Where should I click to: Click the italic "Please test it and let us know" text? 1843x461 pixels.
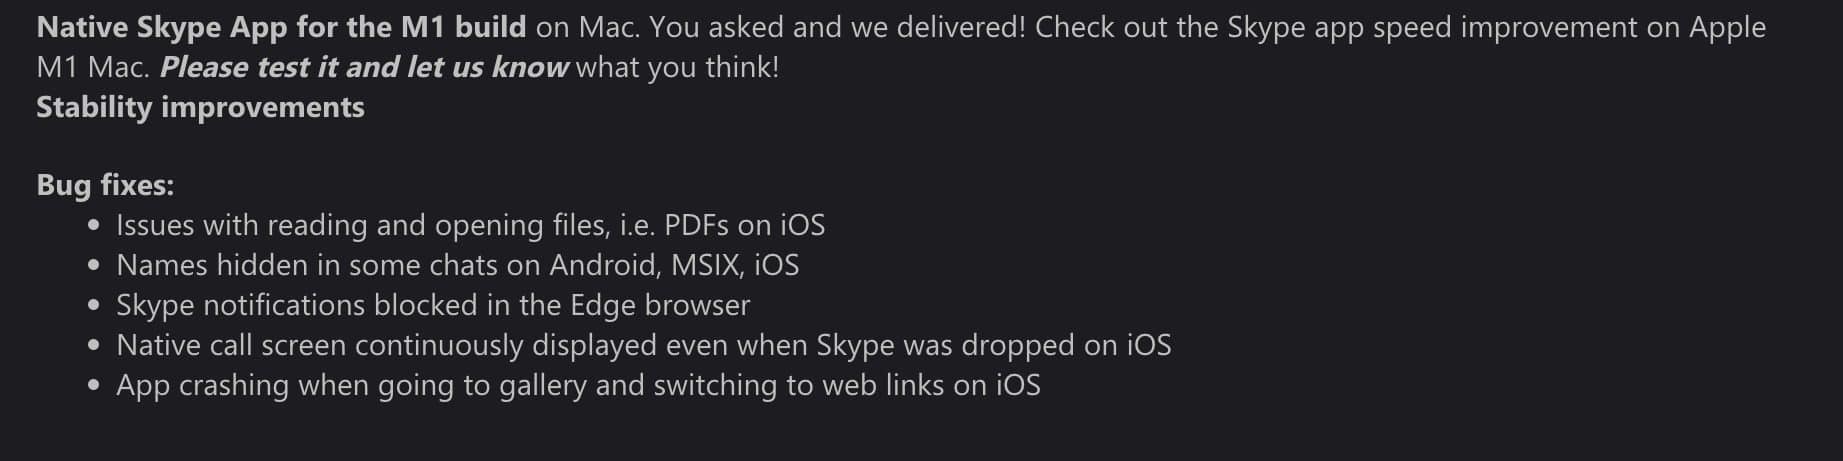(364, 68)
